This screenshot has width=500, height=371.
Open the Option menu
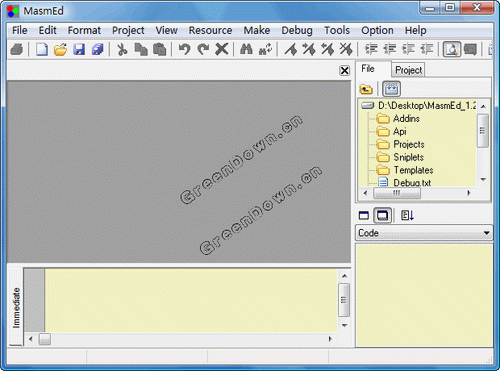(x=377, y=30)
